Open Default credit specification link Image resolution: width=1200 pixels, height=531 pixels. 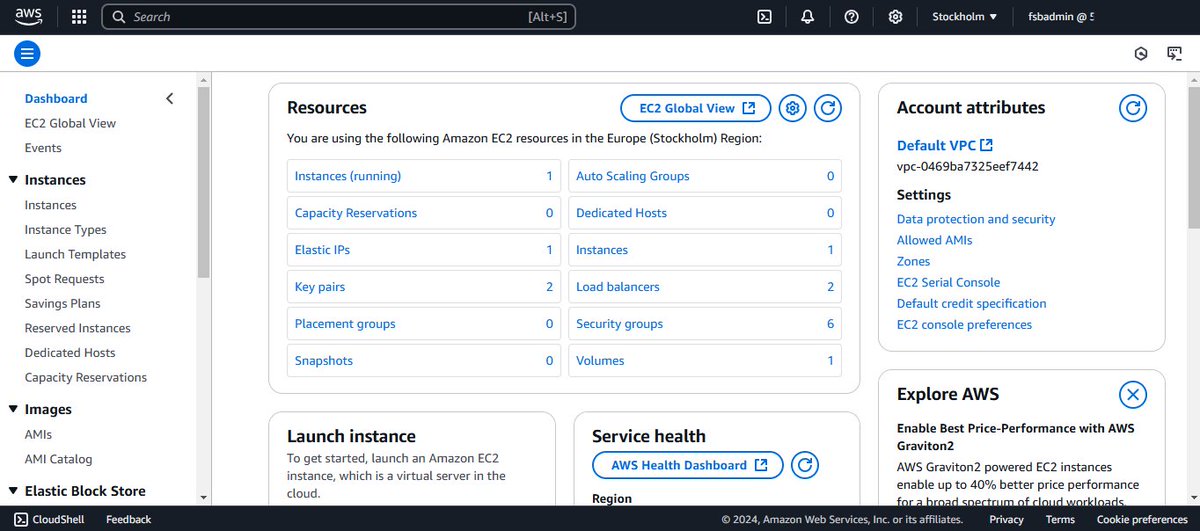pyautogui.click(x=971, y=303)
